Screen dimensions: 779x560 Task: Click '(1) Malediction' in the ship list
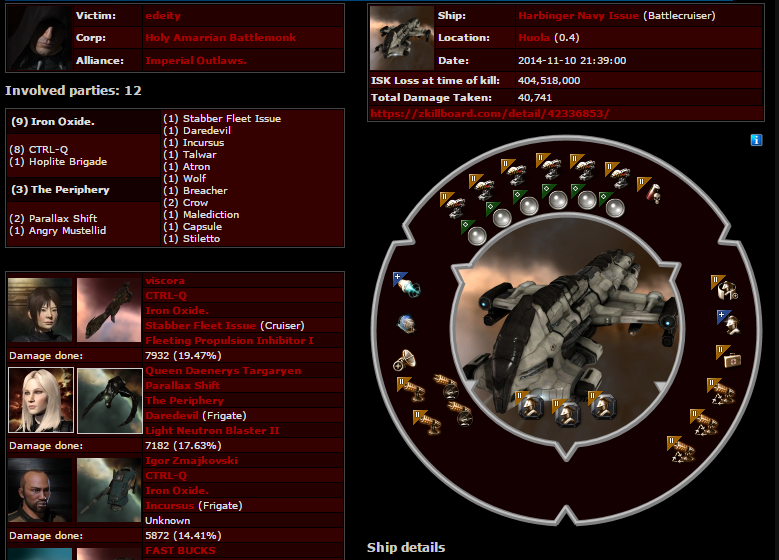pos(201,215)
